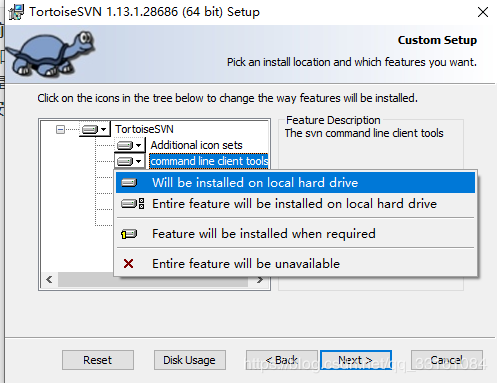
Task: Go back with the < Back button
Action: (282, 360)
